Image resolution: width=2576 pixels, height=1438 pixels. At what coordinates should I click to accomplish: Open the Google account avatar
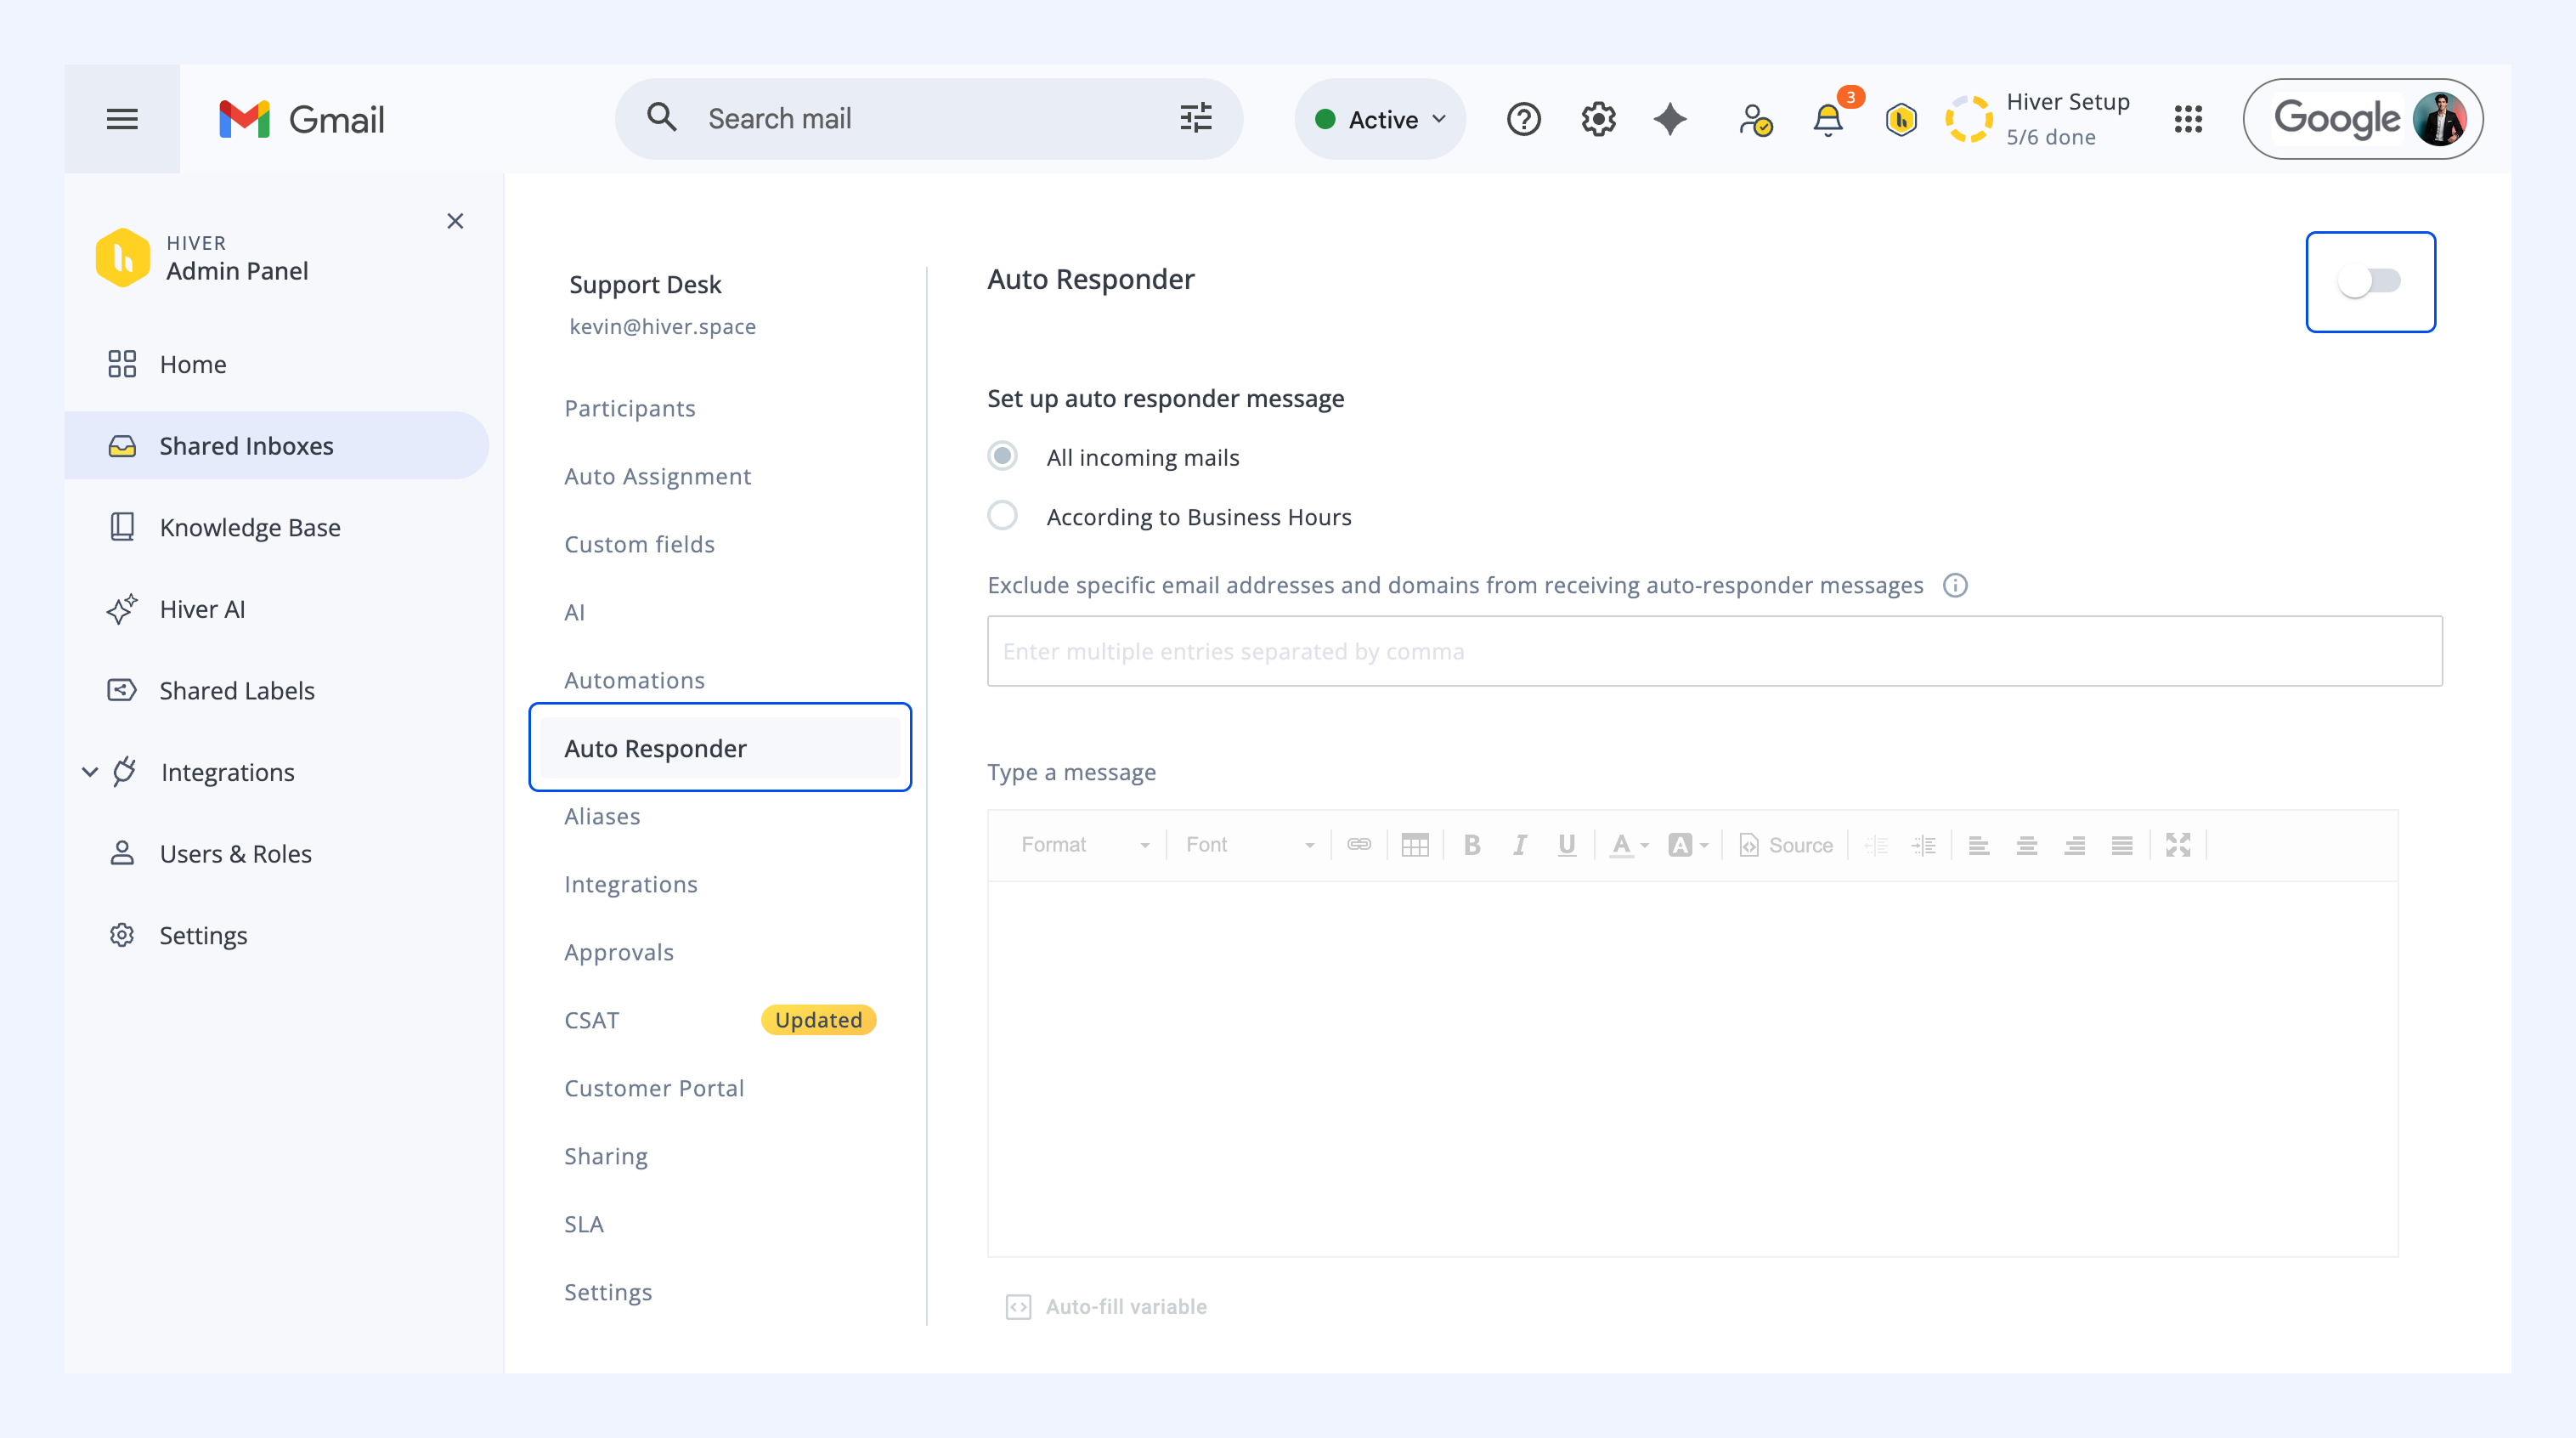(x=2439, y=119)
